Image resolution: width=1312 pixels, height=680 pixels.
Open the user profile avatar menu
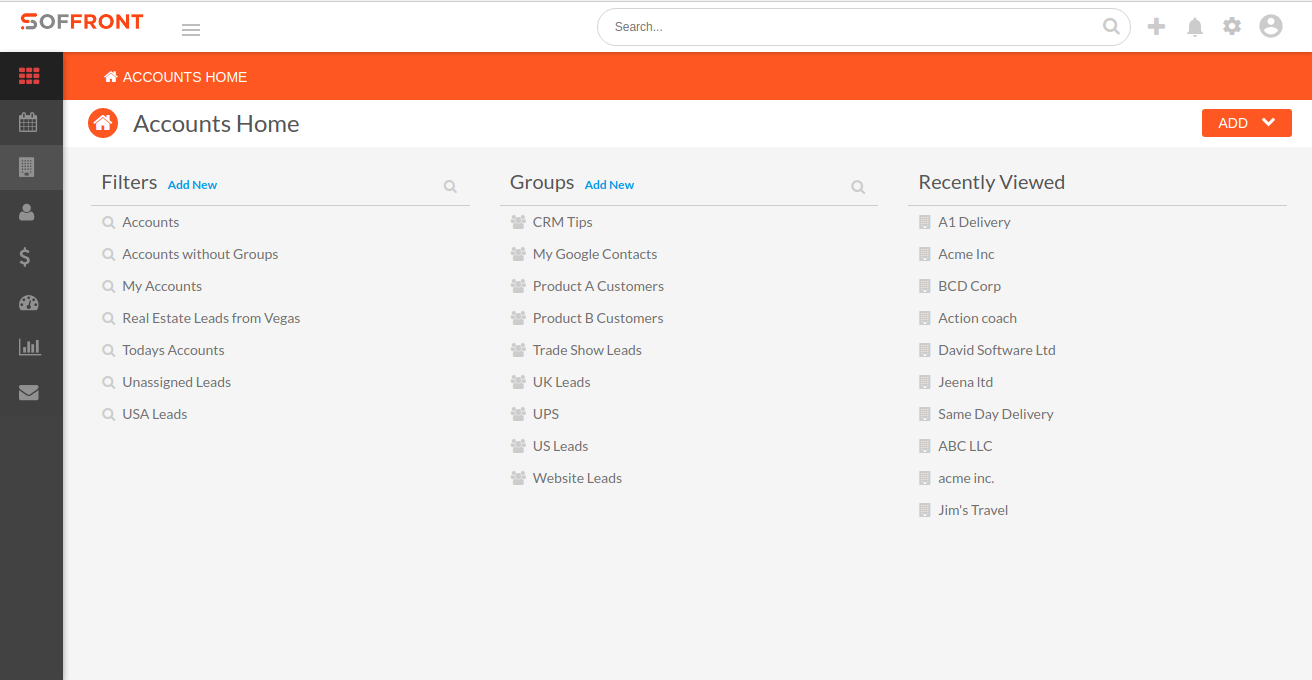coord(1270,27)
